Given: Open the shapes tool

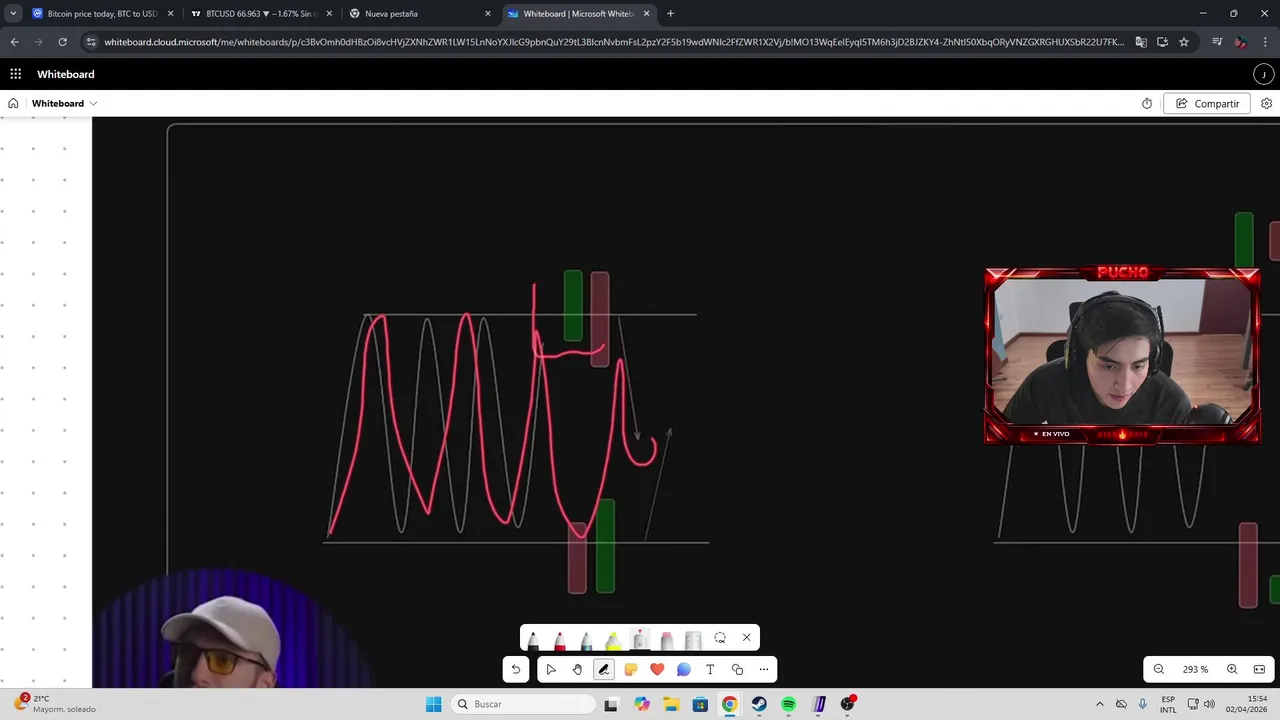Looking at the screenshot, I should point(737,669).
